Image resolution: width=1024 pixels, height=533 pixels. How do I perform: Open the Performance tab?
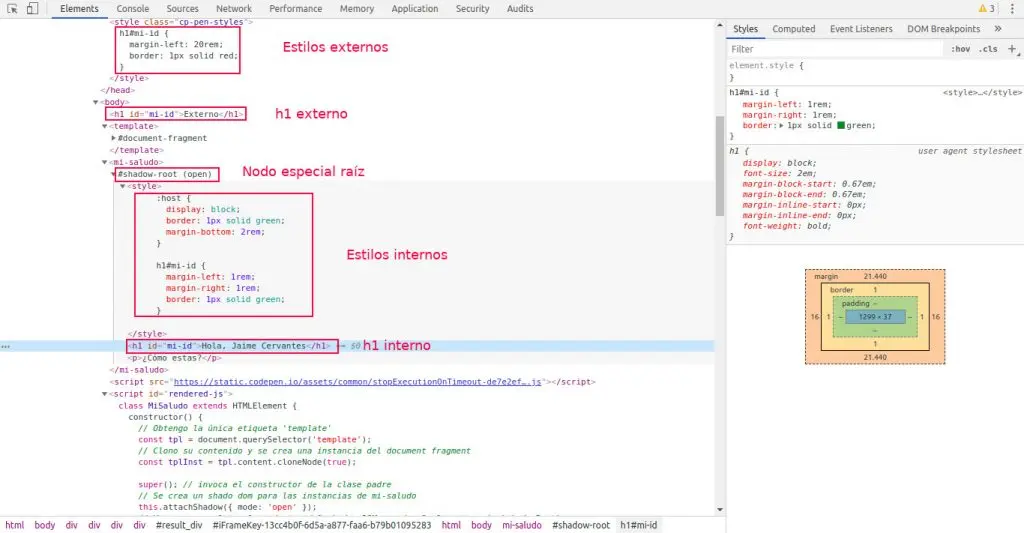(295, 8)
